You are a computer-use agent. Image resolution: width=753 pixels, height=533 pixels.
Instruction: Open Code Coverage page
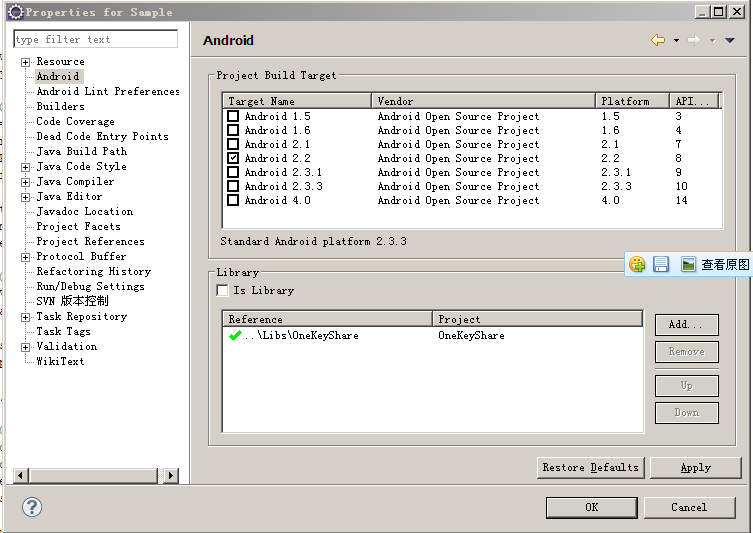coord(75,121)
